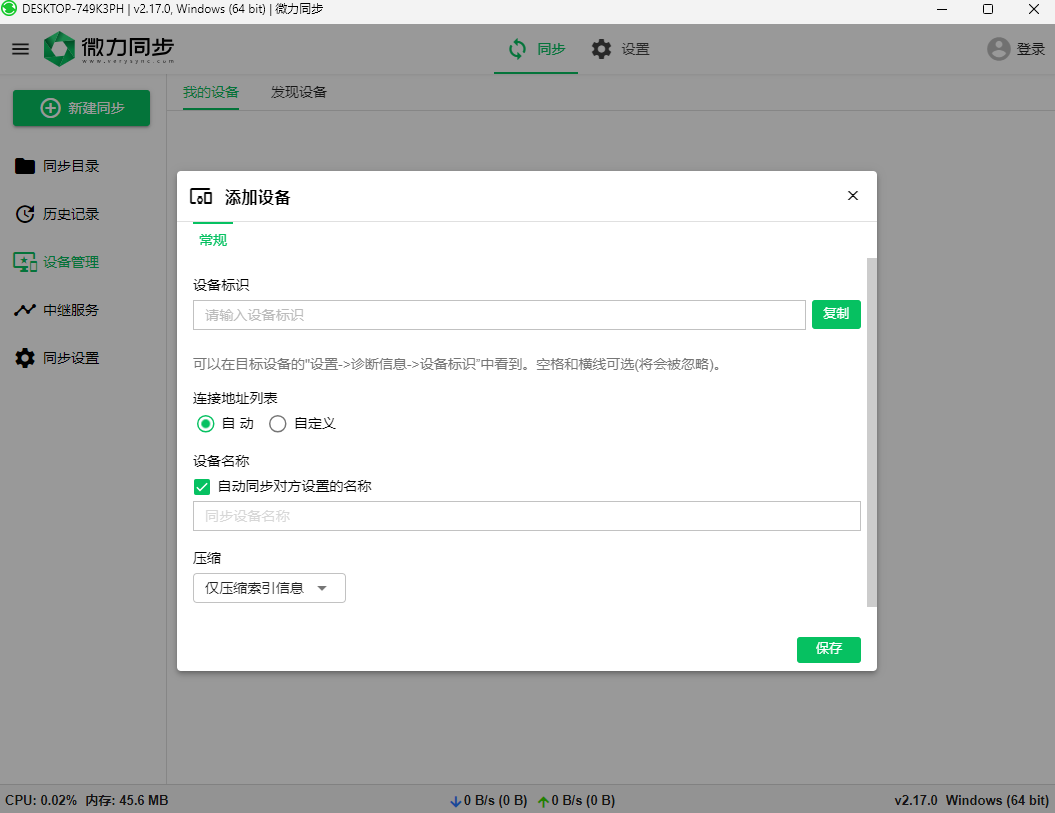1055x813 pixels.
Task: Click the 微力同步 logo
Action: pos(108,47)
